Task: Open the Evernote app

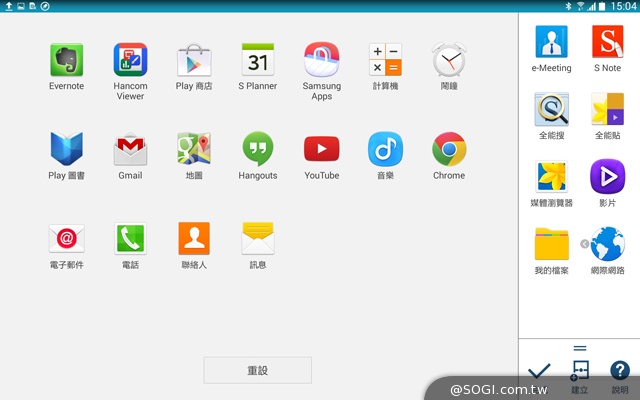Action: pos(66,60)
